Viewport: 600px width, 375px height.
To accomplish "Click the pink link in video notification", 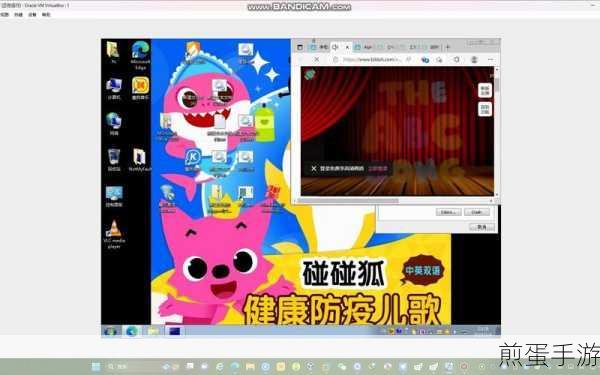I will click(x=378, y=168).
